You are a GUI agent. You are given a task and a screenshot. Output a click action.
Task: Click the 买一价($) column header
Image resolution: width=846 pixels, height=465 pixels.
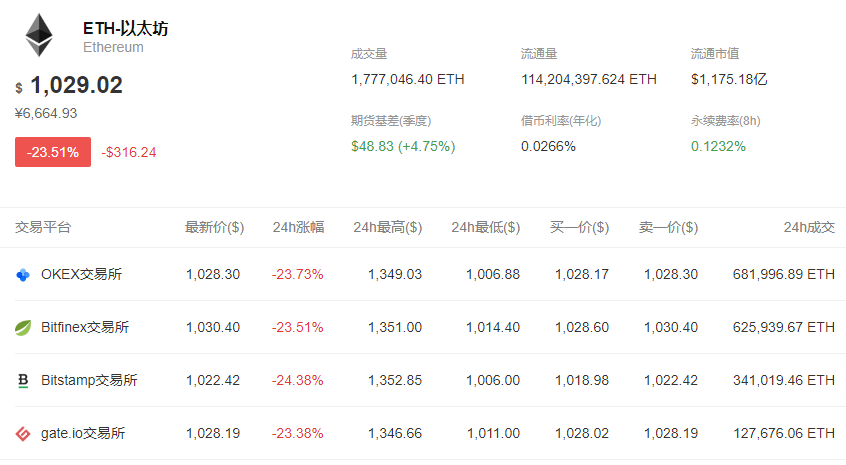(x=579, y=227)
